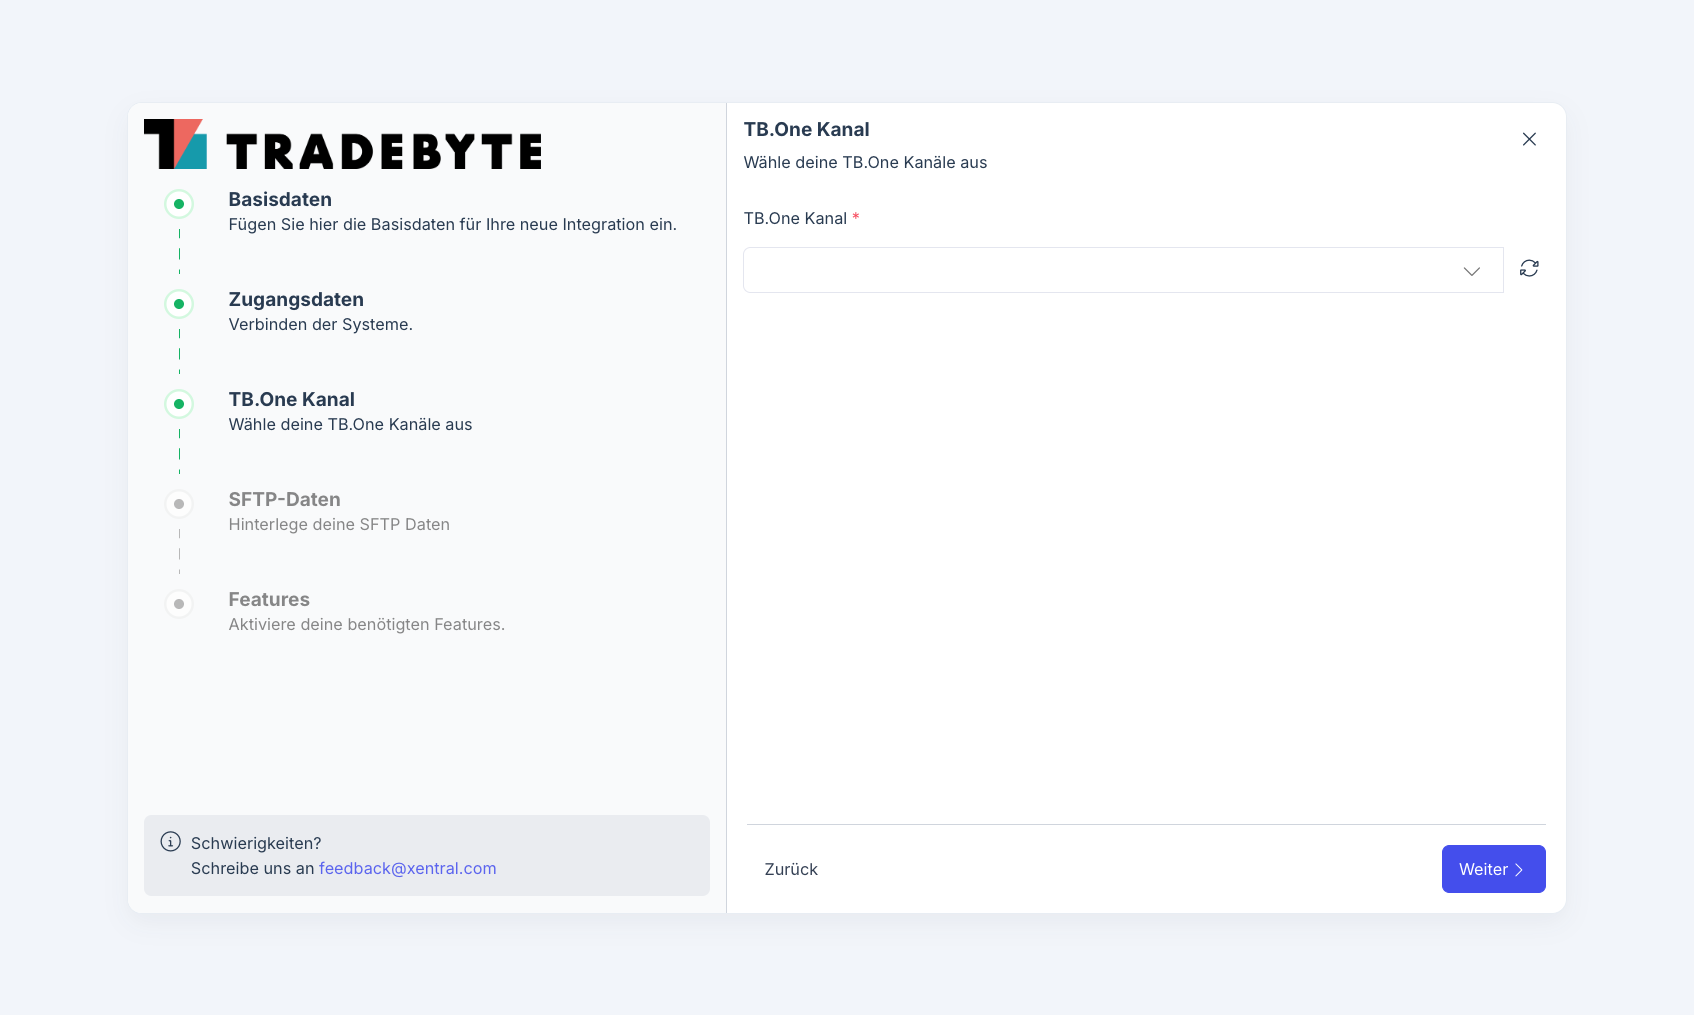Open the Features step

pyautogui.click(x=269, y=600)
